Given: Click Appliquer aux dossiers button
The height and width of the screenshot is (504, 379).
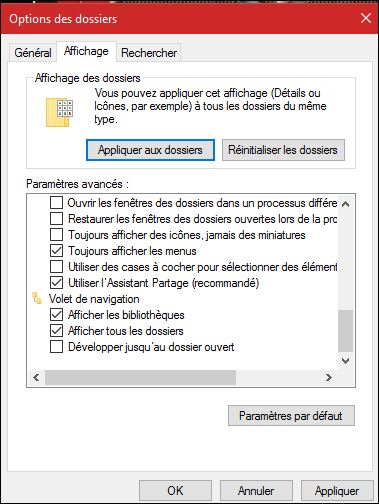Looking at the screenshot, I should (x=150, y=150).
